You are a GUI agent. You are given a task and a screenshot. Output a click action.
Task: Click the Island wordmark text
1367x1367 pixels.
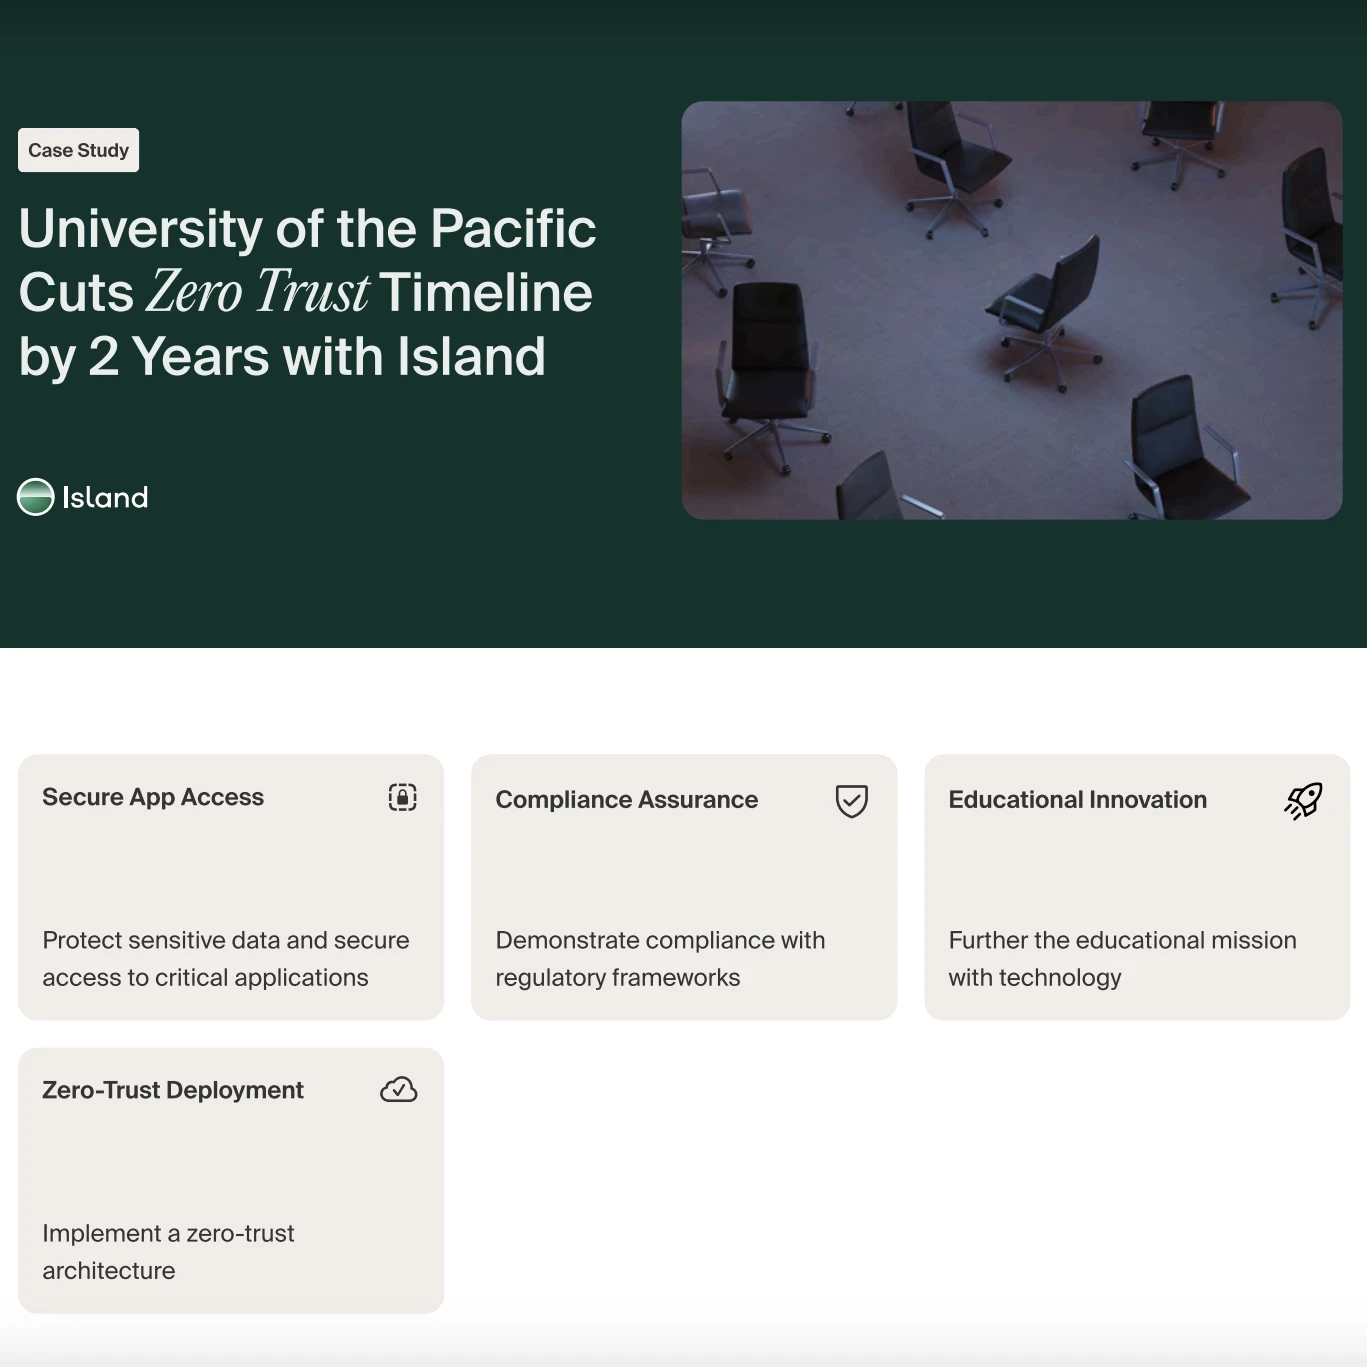[x=105, y=497]
